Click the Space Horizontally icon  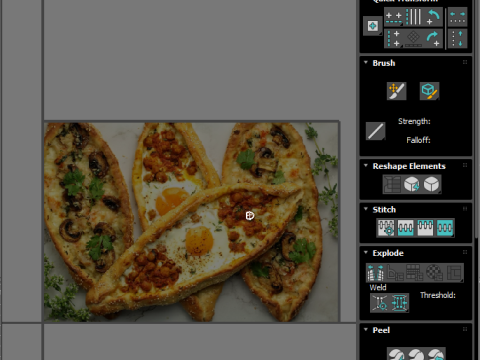(x=457, y=17)
